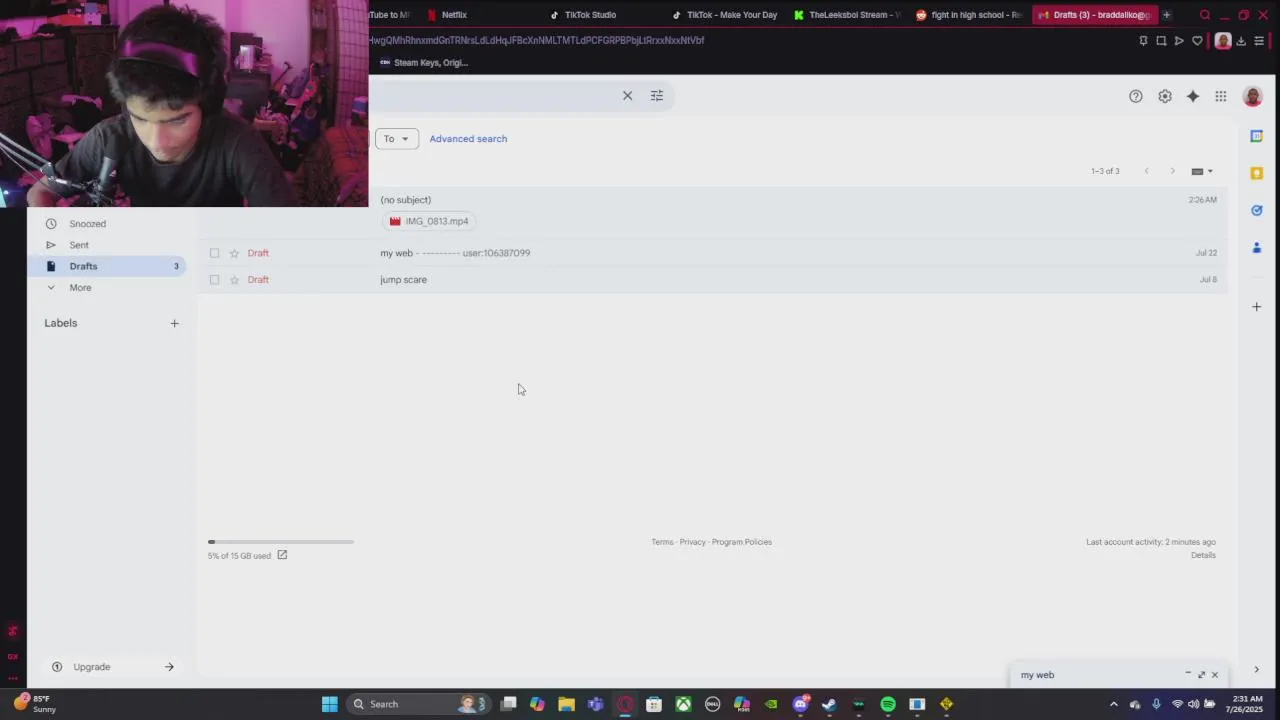Open new browser tab
This screenshot has width=1280, height=720.
pos(1166,15)
